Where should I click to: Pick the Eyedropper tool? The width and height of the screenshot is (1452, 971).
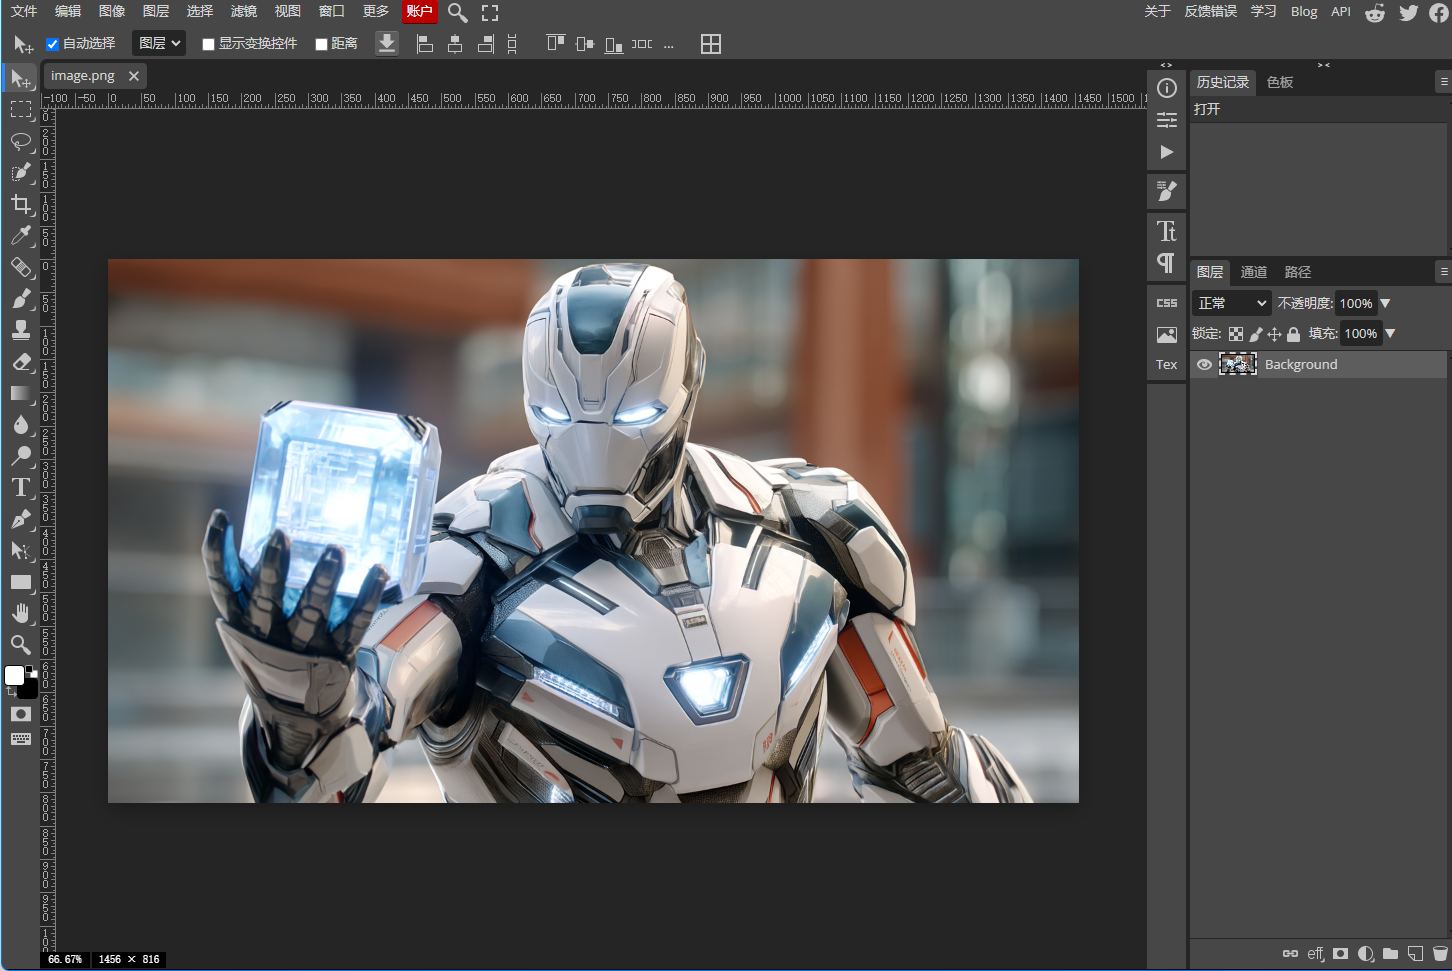coord(20,235)
